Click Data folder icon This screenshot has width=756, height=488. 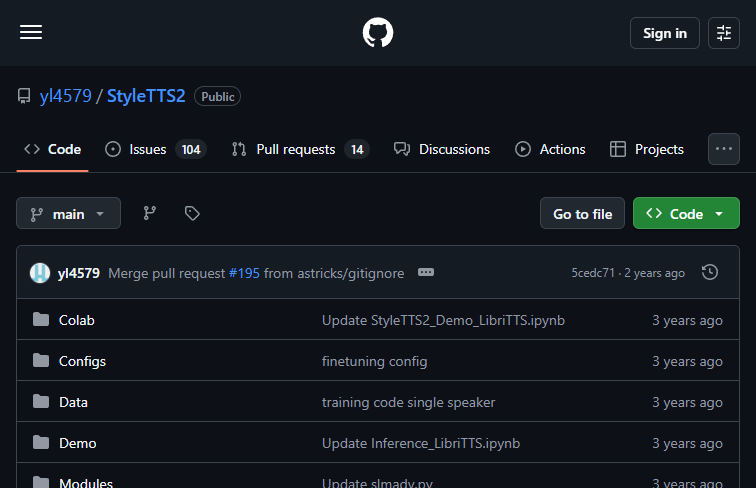(41, 401)
